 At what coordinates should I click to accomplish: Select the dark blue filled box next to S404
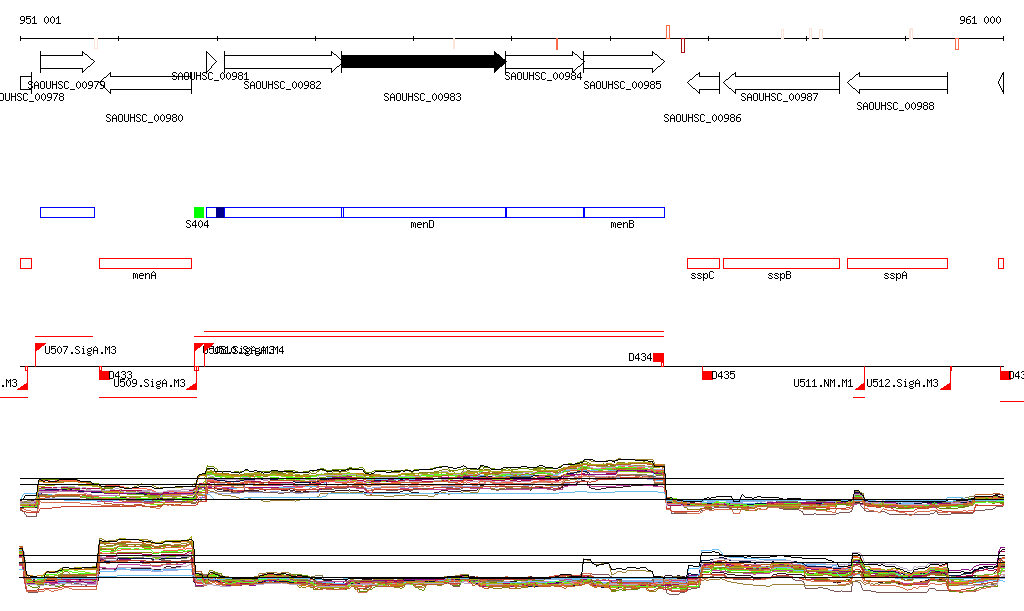pyautogui.click(x=220, y=212)
